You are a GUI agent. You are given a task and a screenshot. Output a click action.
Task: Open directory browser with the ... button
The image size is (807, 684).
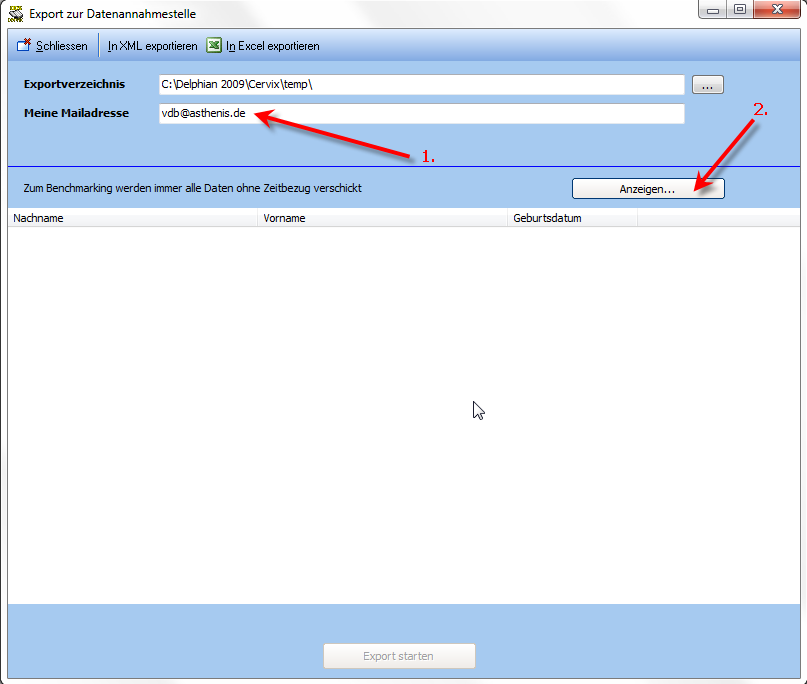tap(707, 86)
